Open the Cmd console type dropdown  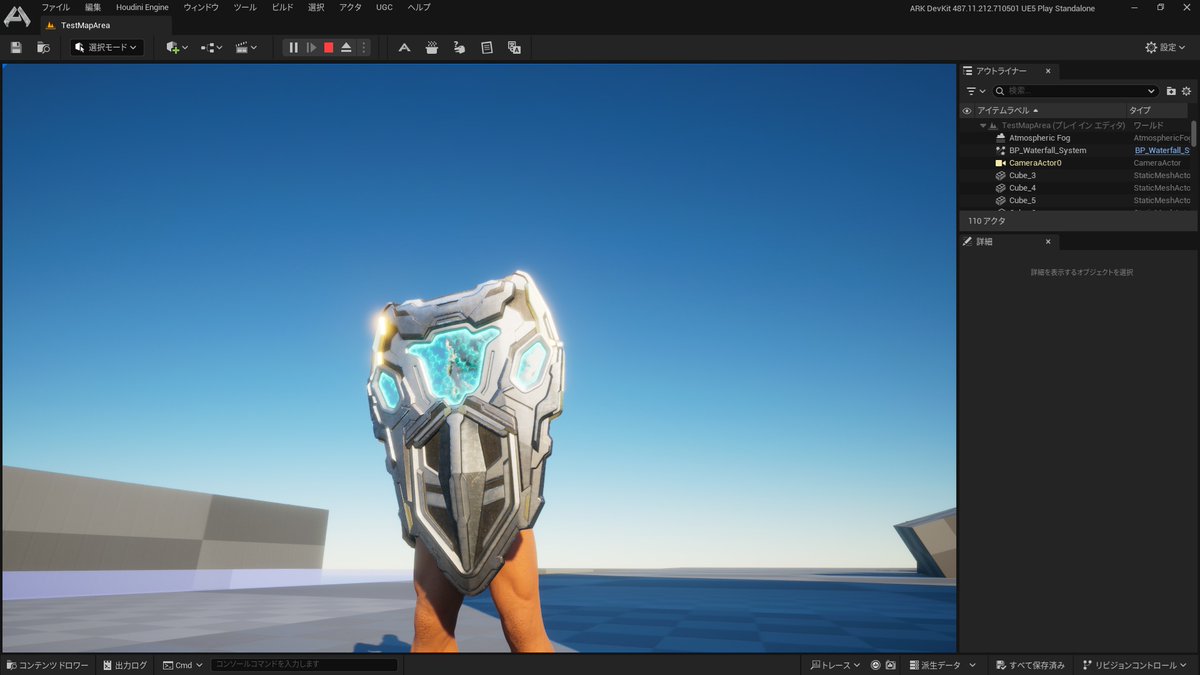pos(183,665)
